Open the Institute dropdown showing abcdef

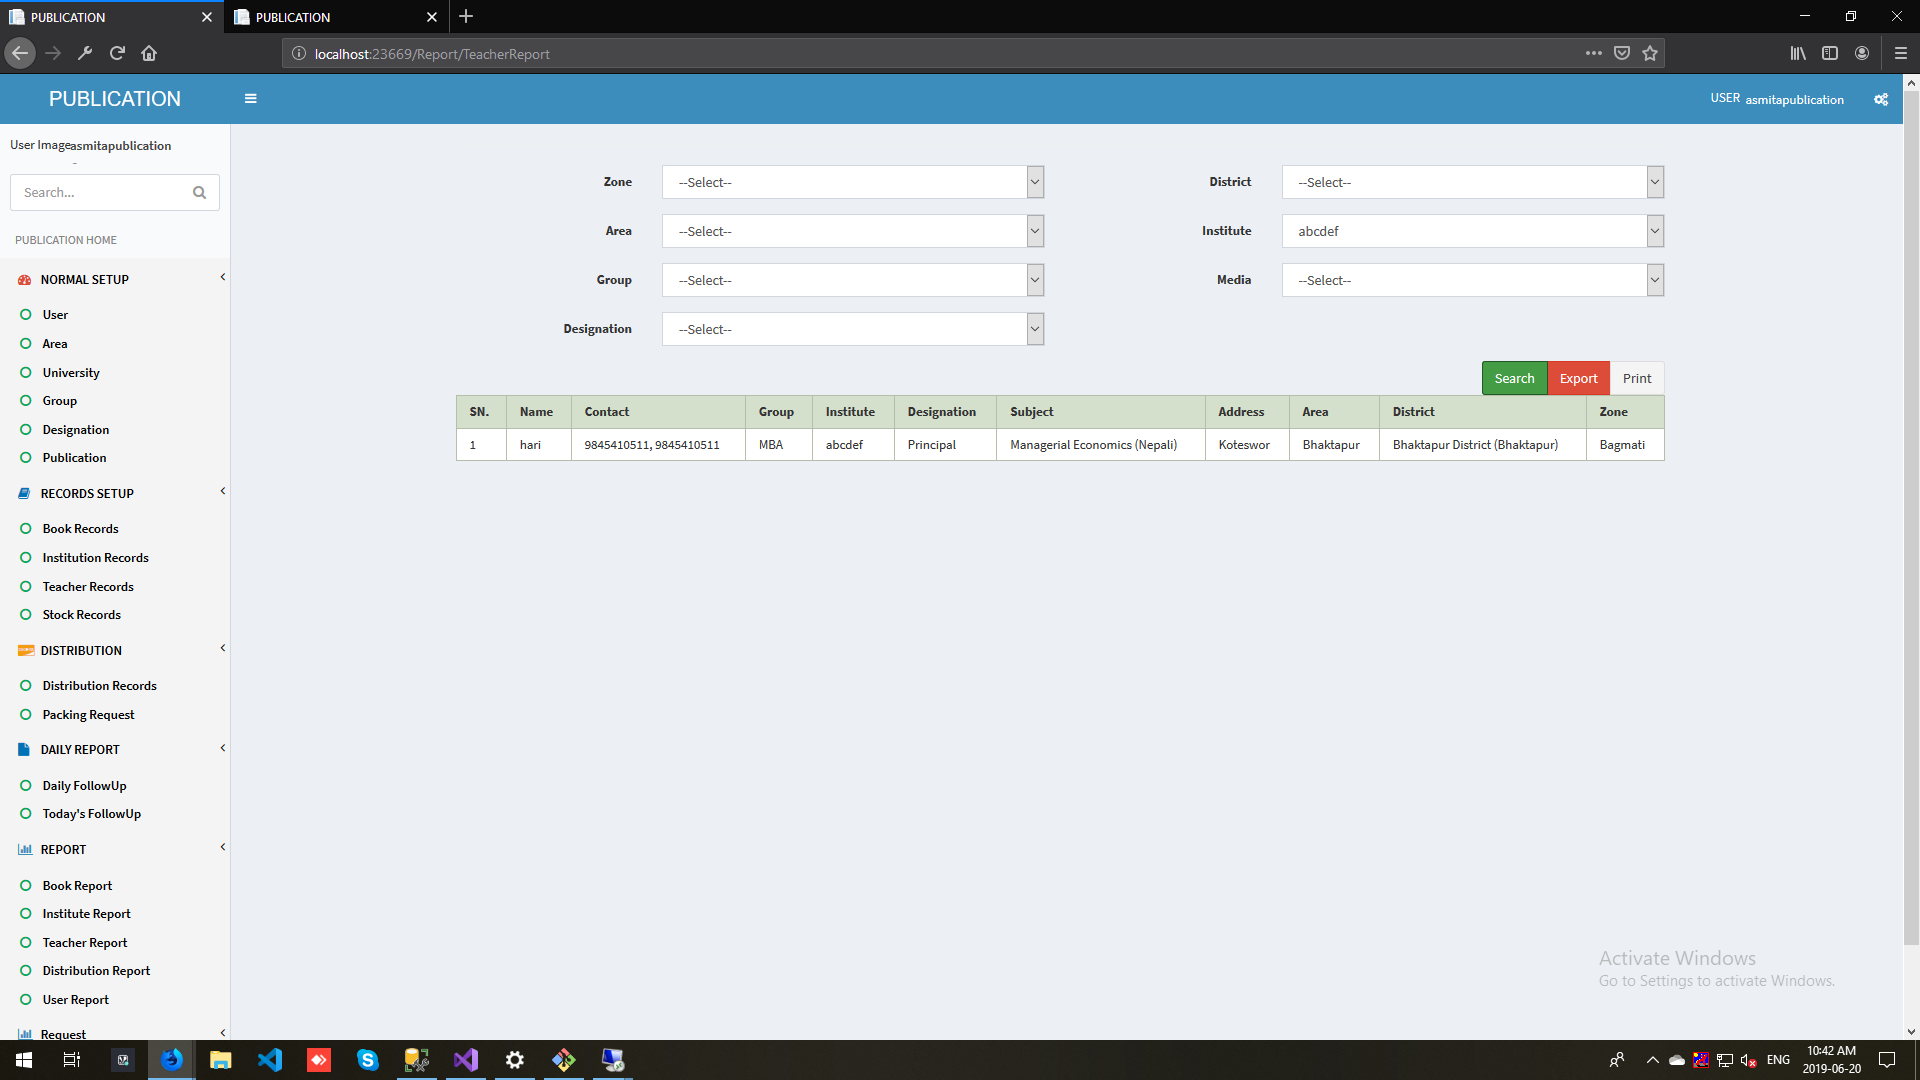click(1472, 231)
